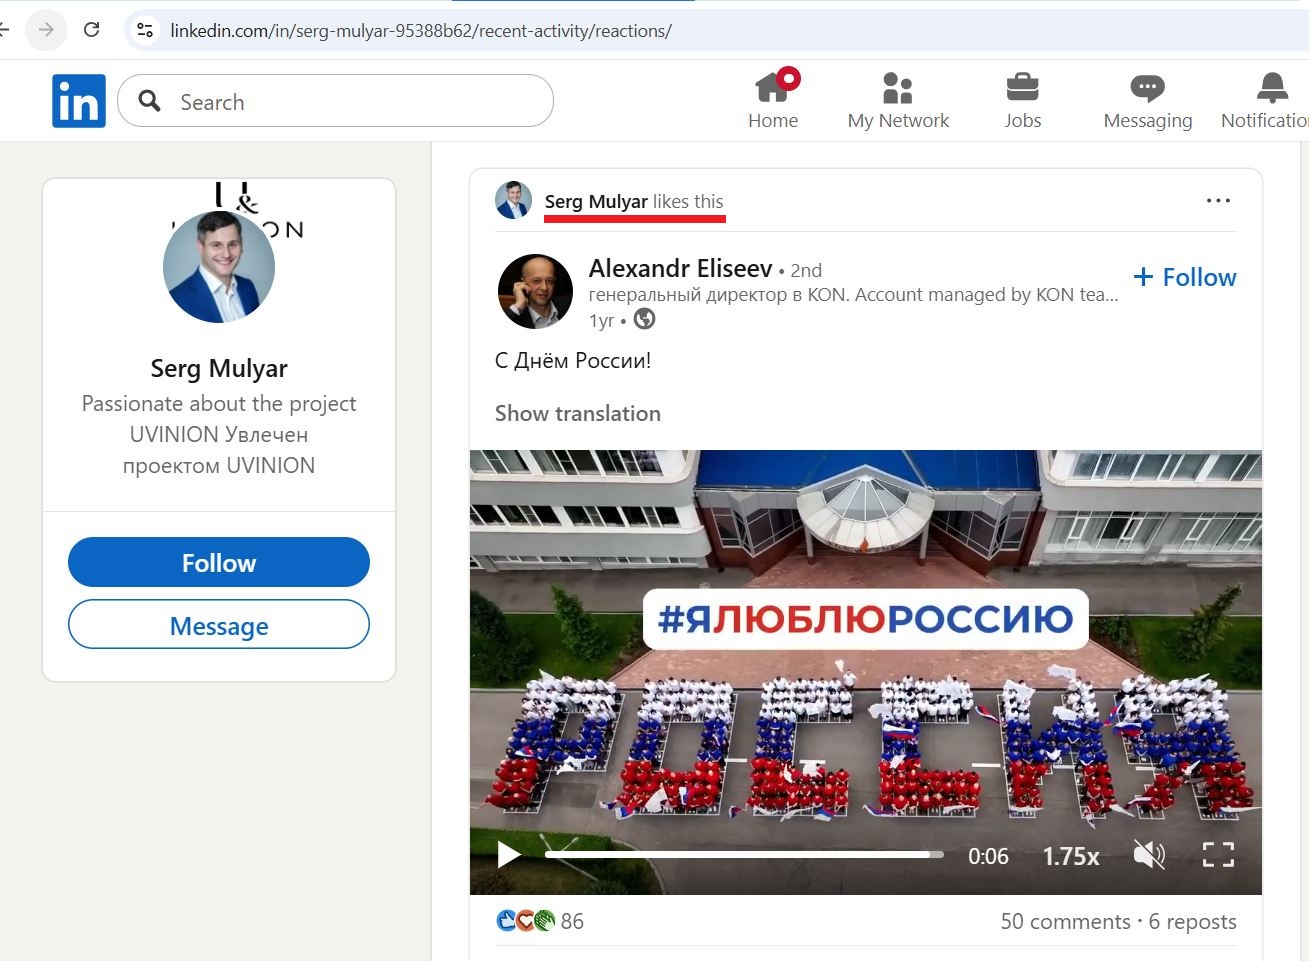Change the 1.75x playback speed
This screenshot has height=961, width=1309.
point(1069,855)
